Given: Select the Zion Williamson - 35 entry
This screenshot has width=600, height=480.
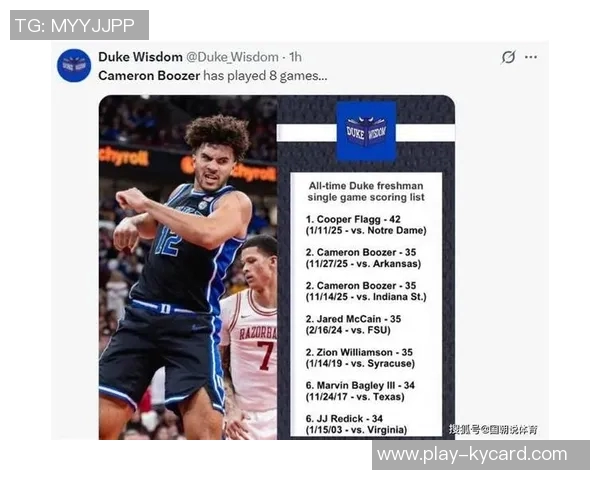Looking at the screenshot, I should pos(360,358).
